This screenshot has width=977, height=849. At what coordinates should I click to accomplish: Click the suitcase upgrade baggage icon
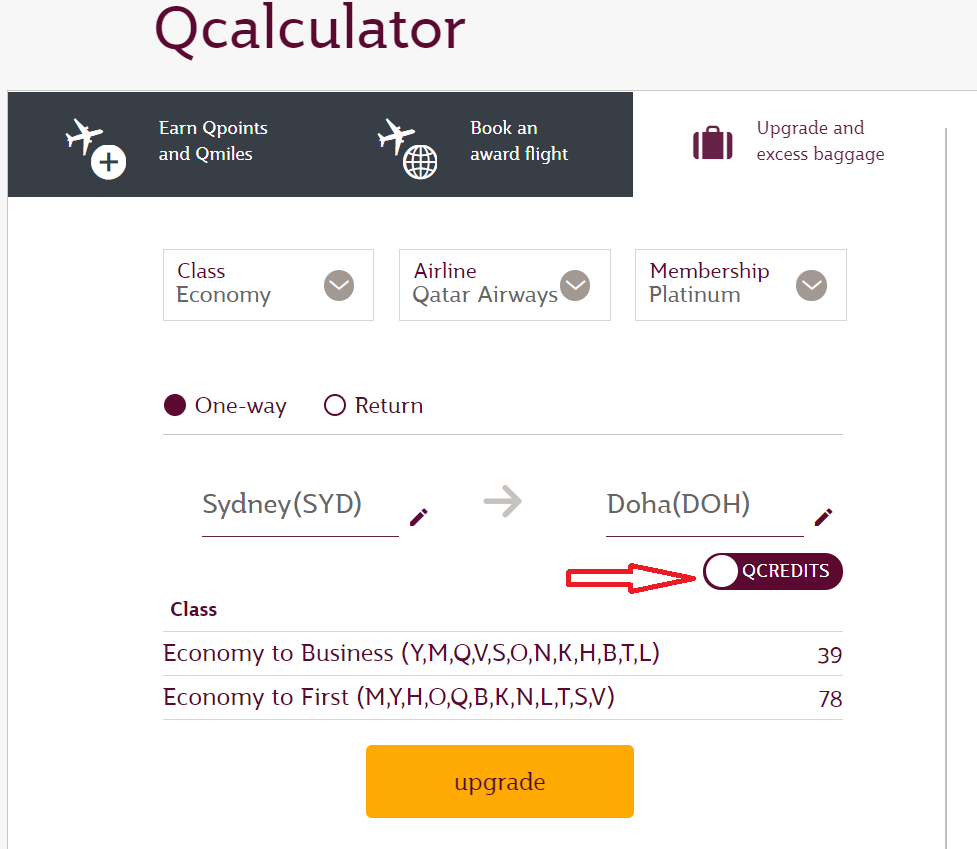tap(713, 143)
